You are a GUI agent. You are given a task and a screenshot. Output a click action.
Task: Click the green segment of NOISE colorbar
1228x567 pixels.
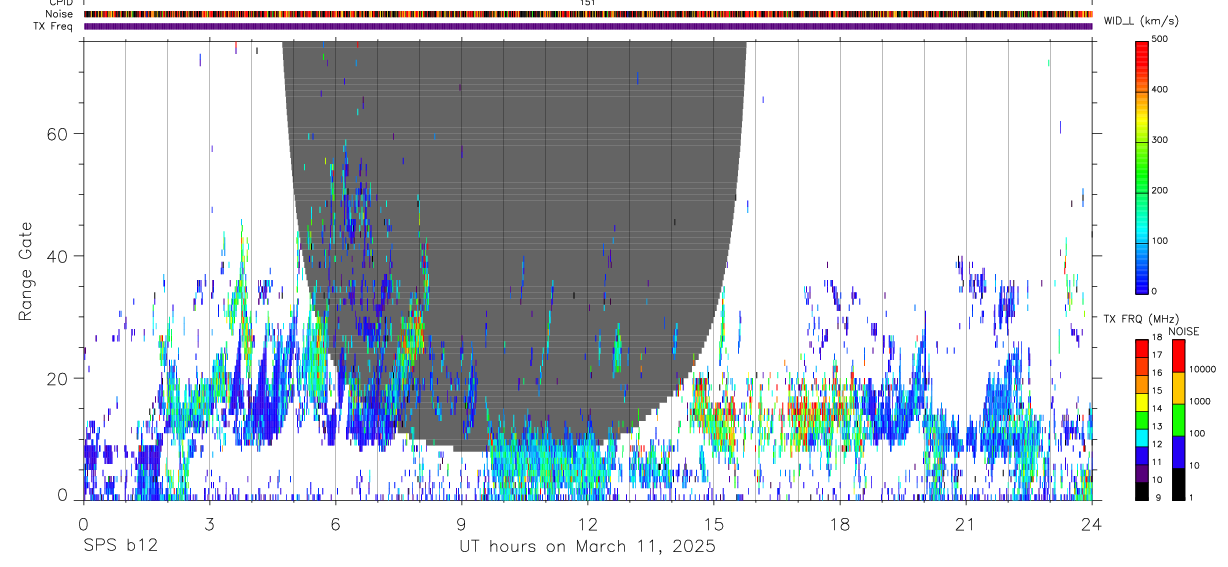pyautogui.click(x=1177, y=420)
